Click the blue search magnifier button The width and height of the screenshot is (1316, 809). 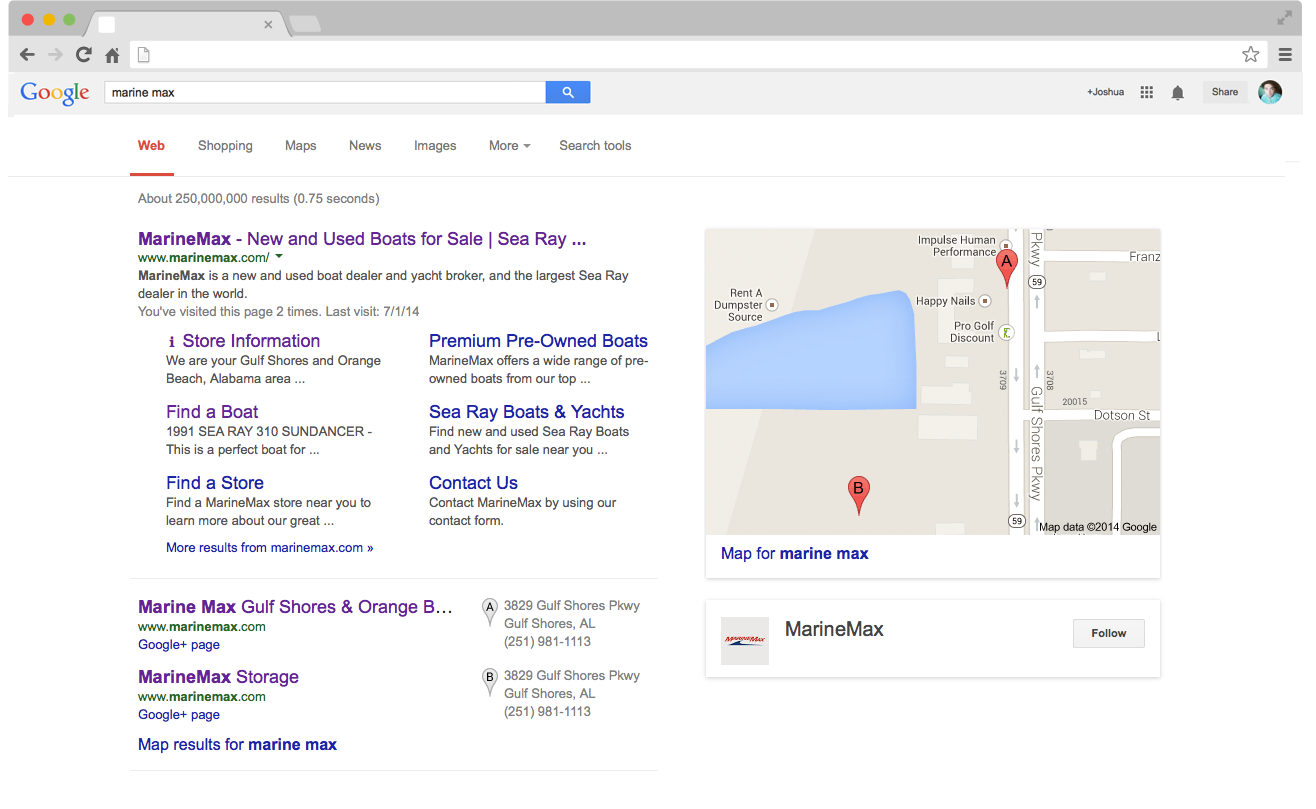[x=568, y=92]
